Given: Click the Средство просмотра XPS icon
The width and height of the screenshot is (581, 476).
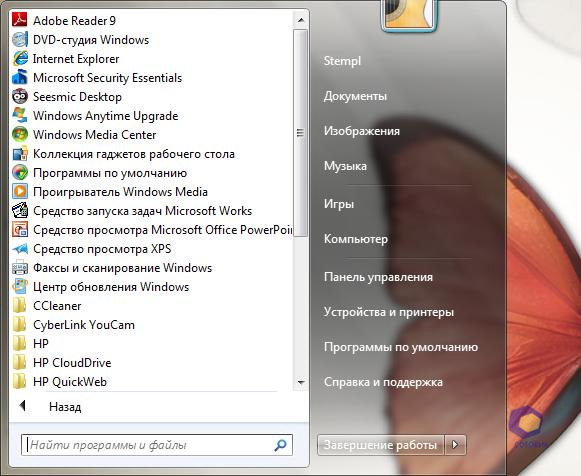Looking at the screenshot, I should click(x=20, y=249).
